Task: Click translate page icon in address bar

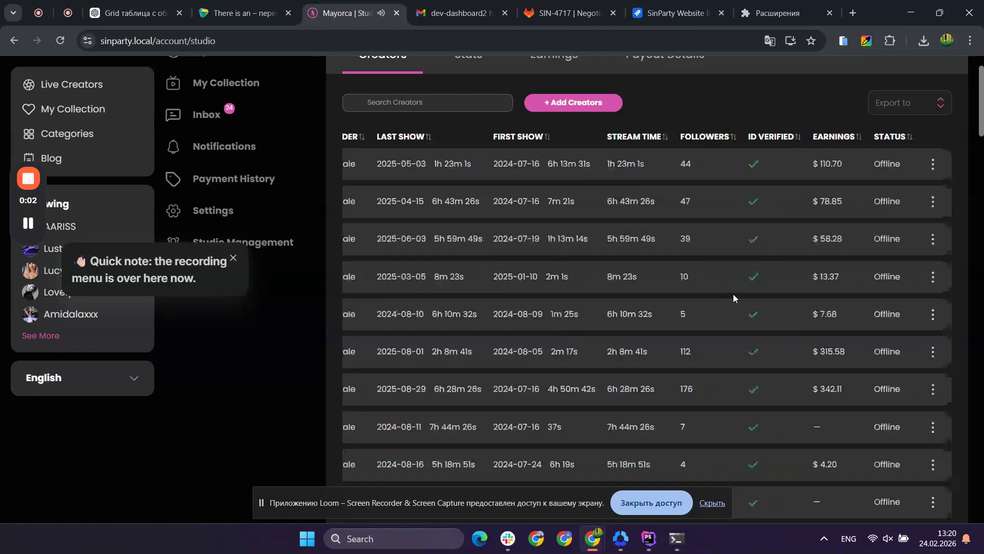Action: [769, 41]
